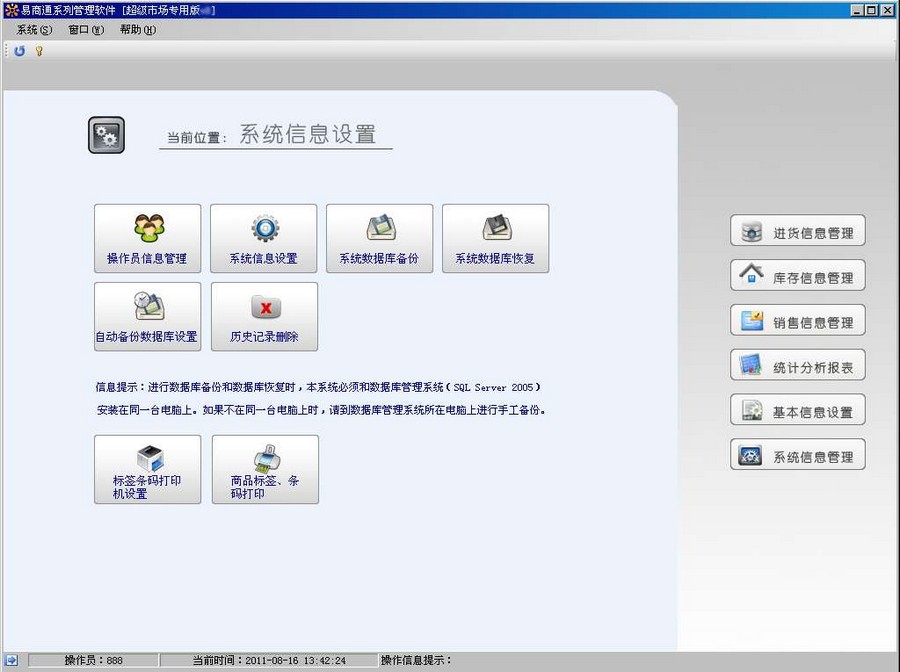Open 商品标签、条码打印 label printing
Image resolution: width=900 pixels, height=672 pixels.
[x=265, y=469]
